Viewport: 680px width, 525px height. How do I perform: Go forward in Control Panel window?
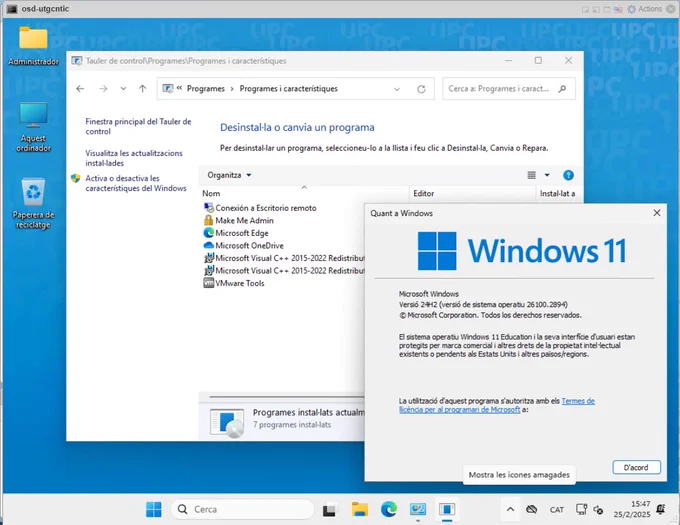coord(103,89)
